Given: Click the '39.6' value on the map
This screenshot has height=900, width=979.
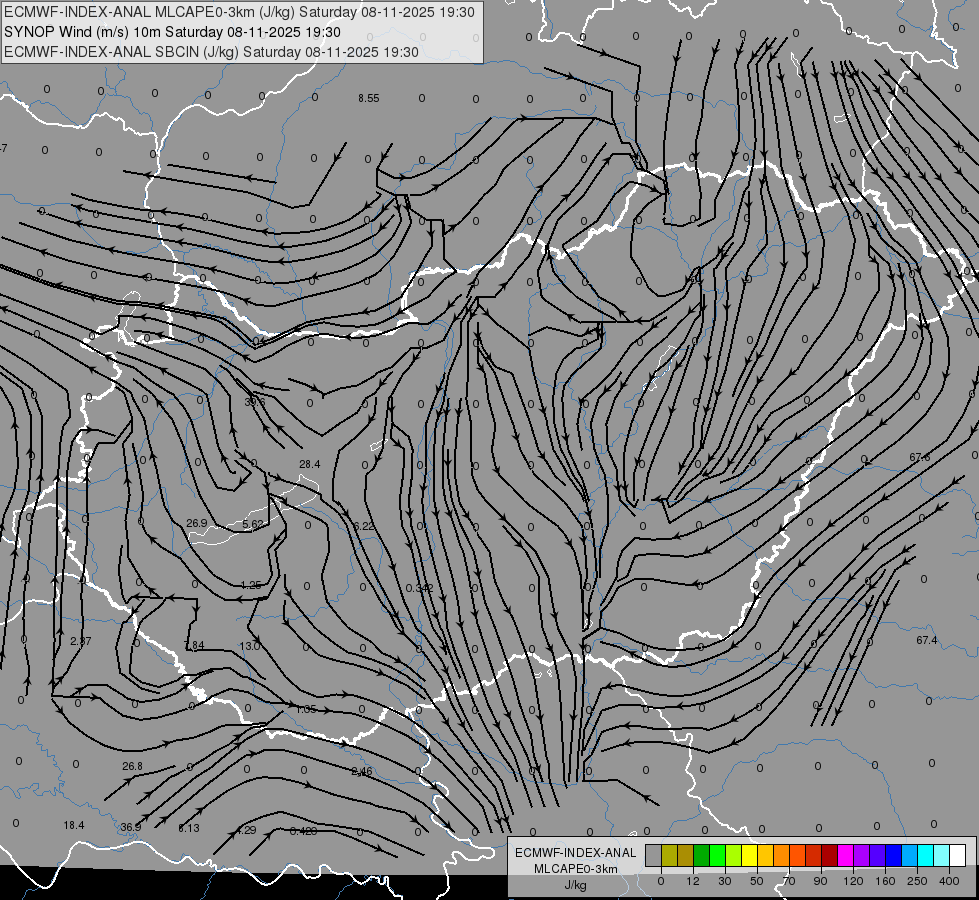Looking at the screenshot, I should click(x=255, y=402).
